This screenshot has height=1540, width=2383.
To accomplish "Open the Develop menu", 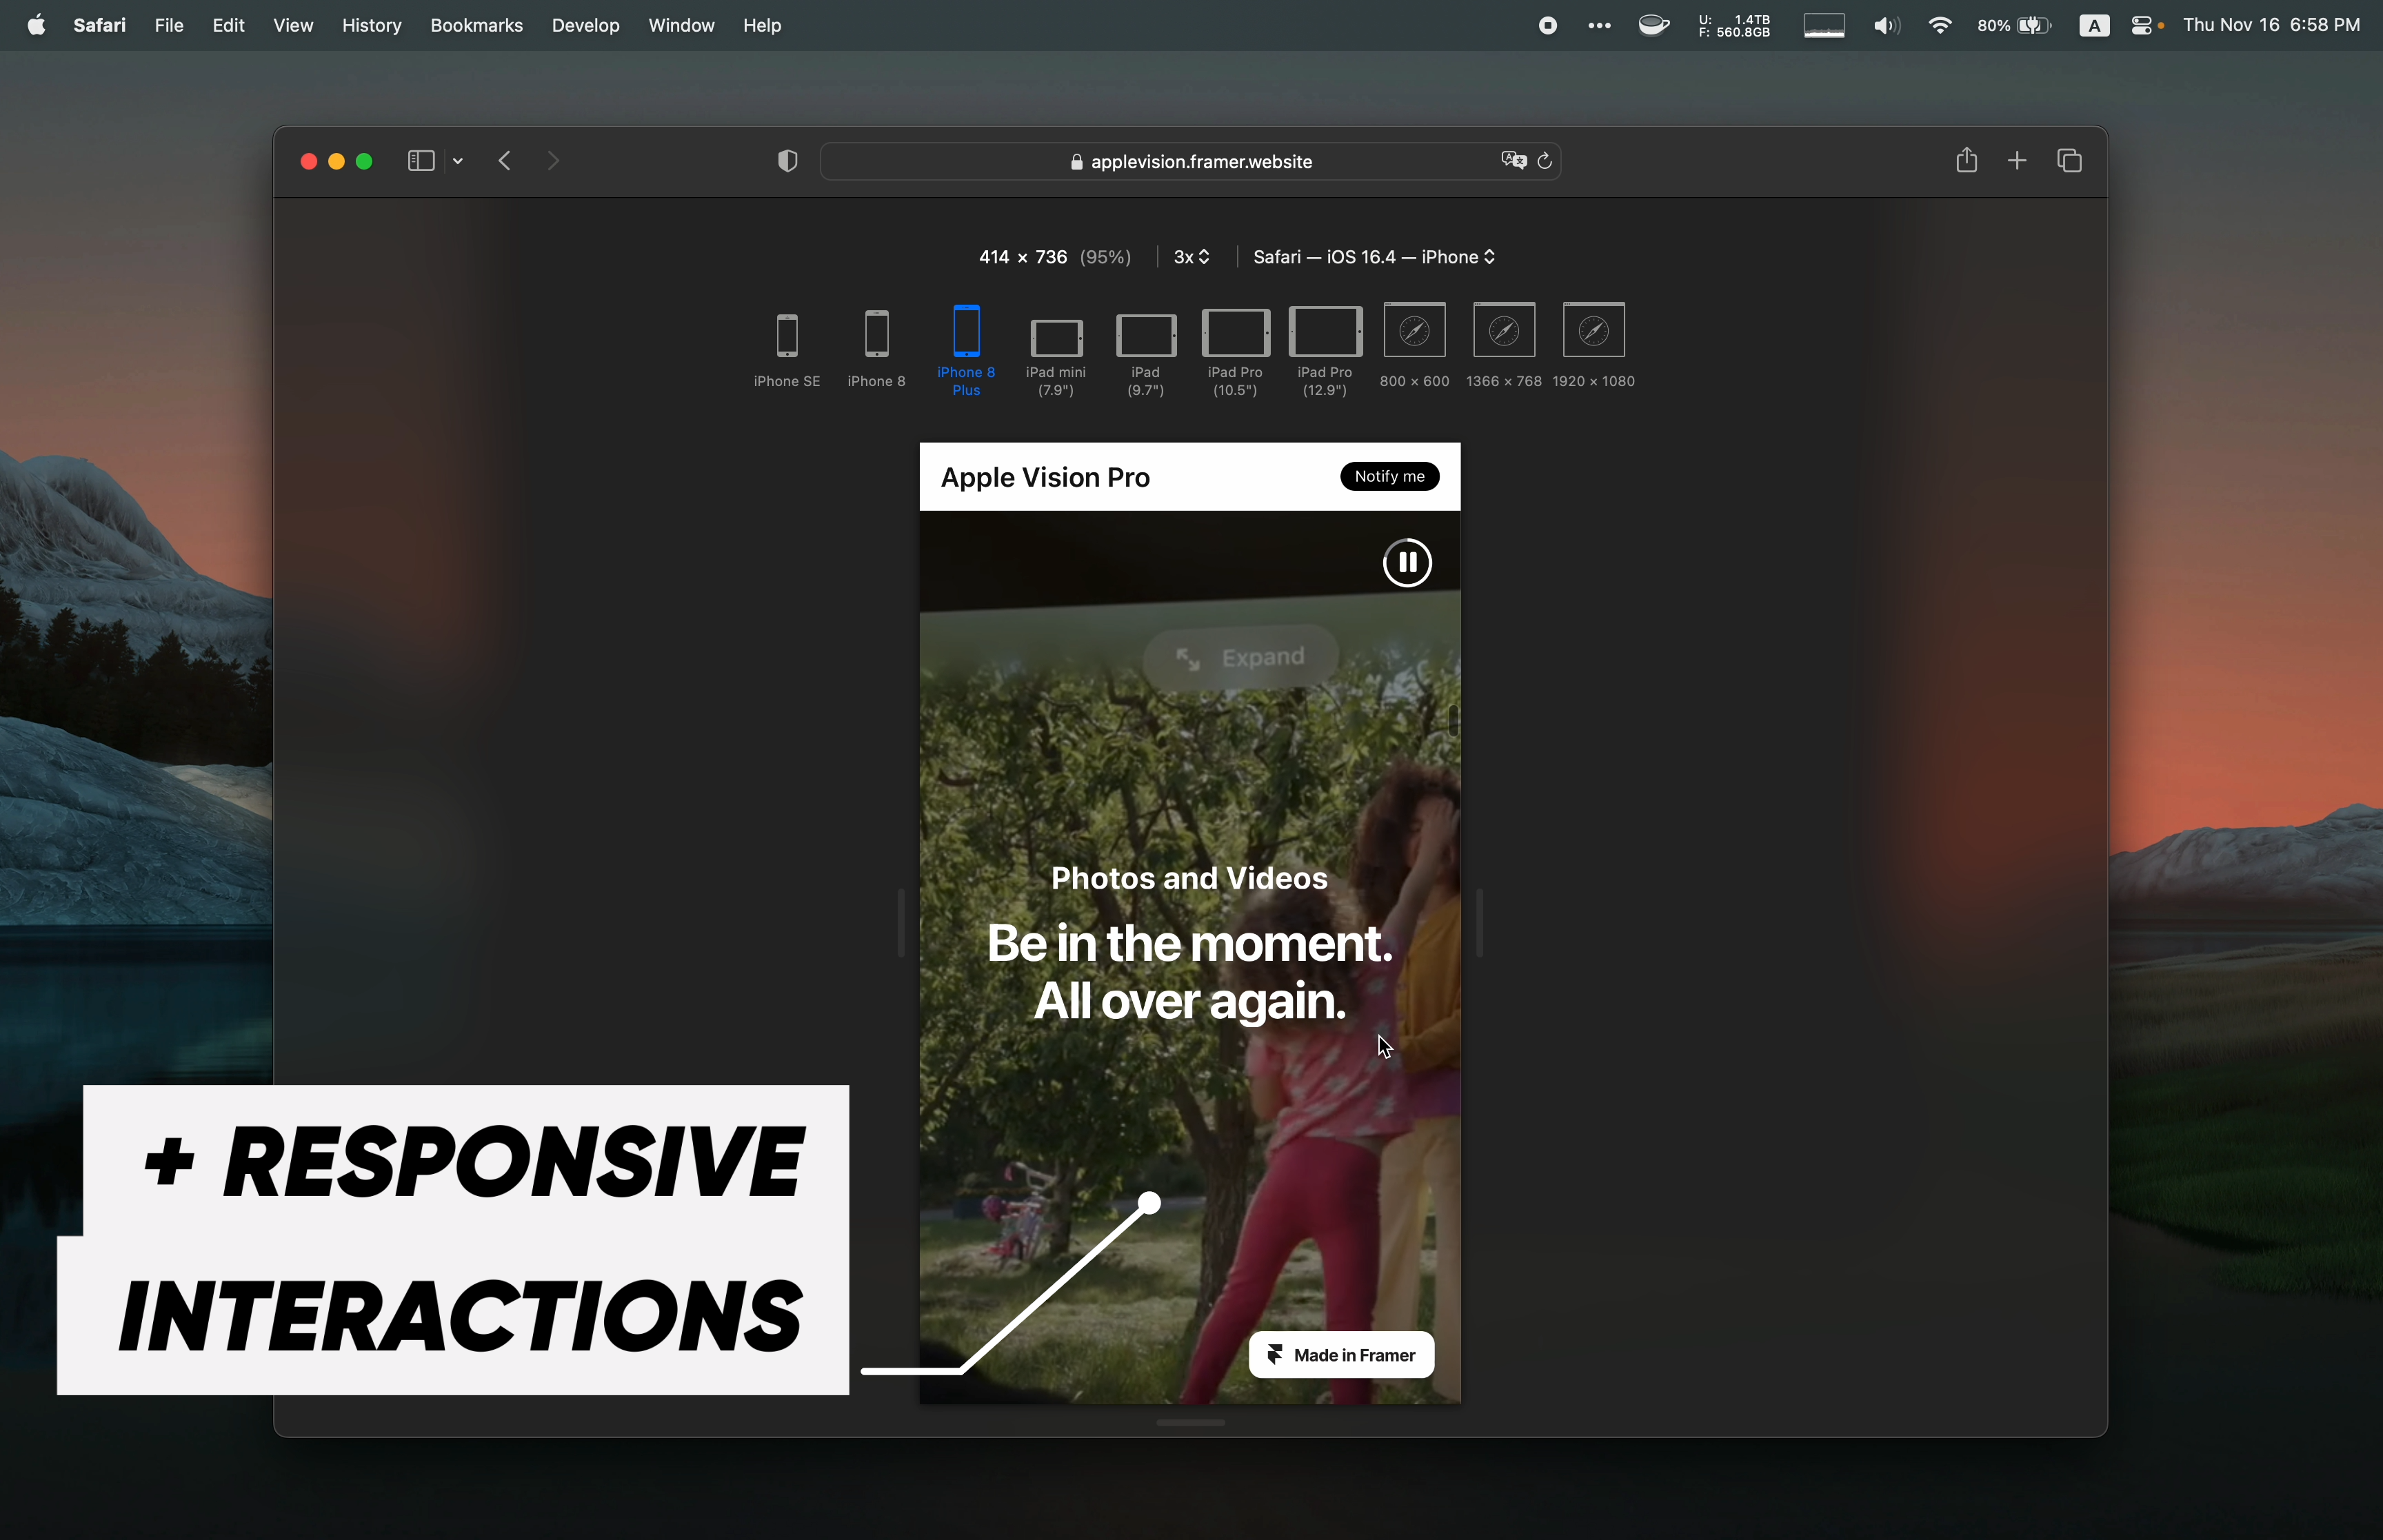I will pos(585,25).
